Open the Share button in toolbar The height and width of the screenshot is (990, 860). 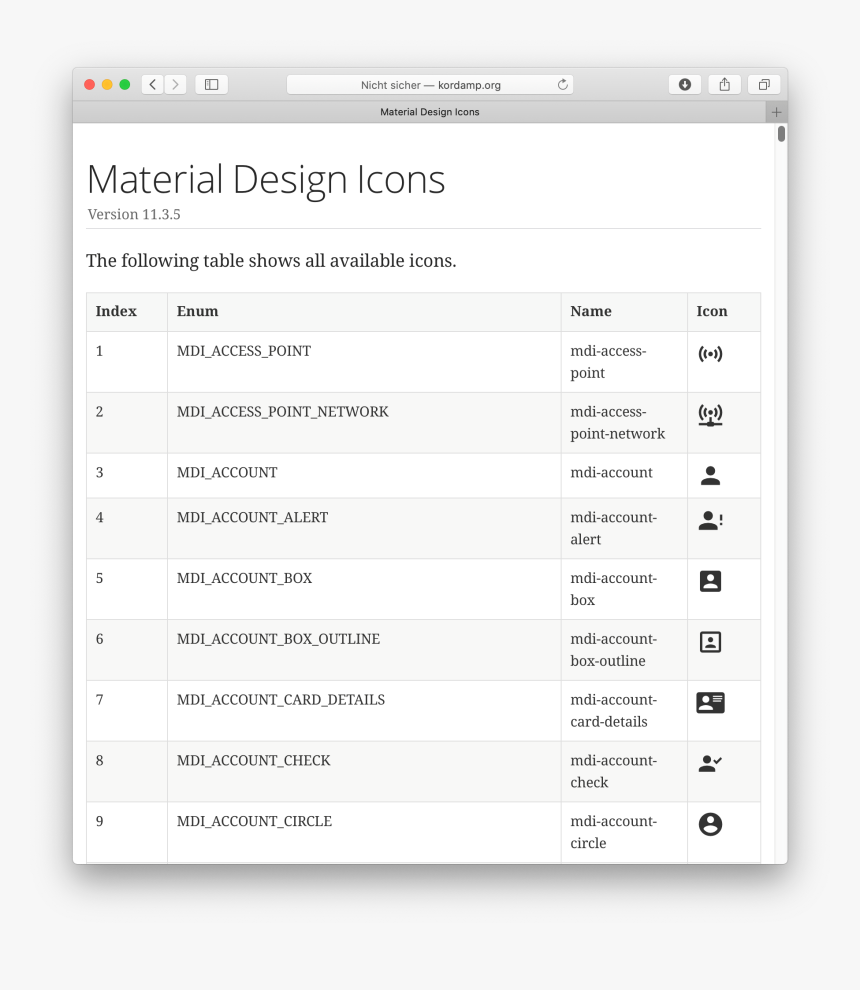pyautogui.click(x=725, y=85)
